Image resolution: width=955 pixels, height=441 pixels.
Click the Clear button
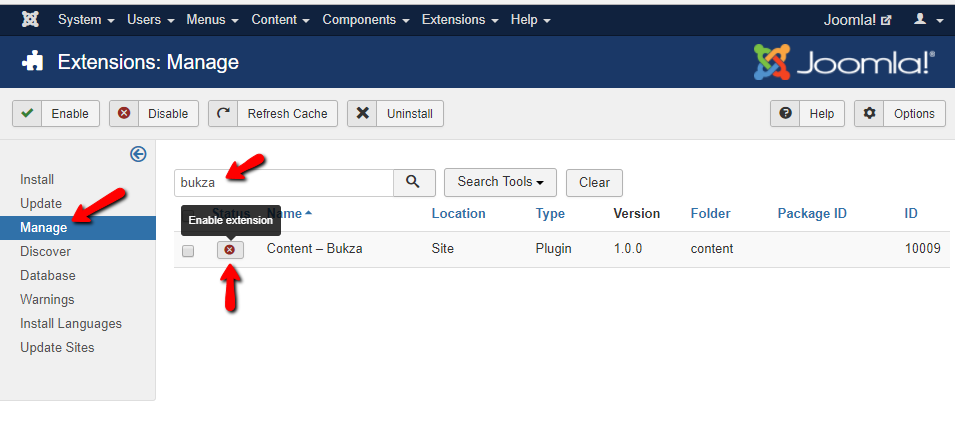coord(594,183)
